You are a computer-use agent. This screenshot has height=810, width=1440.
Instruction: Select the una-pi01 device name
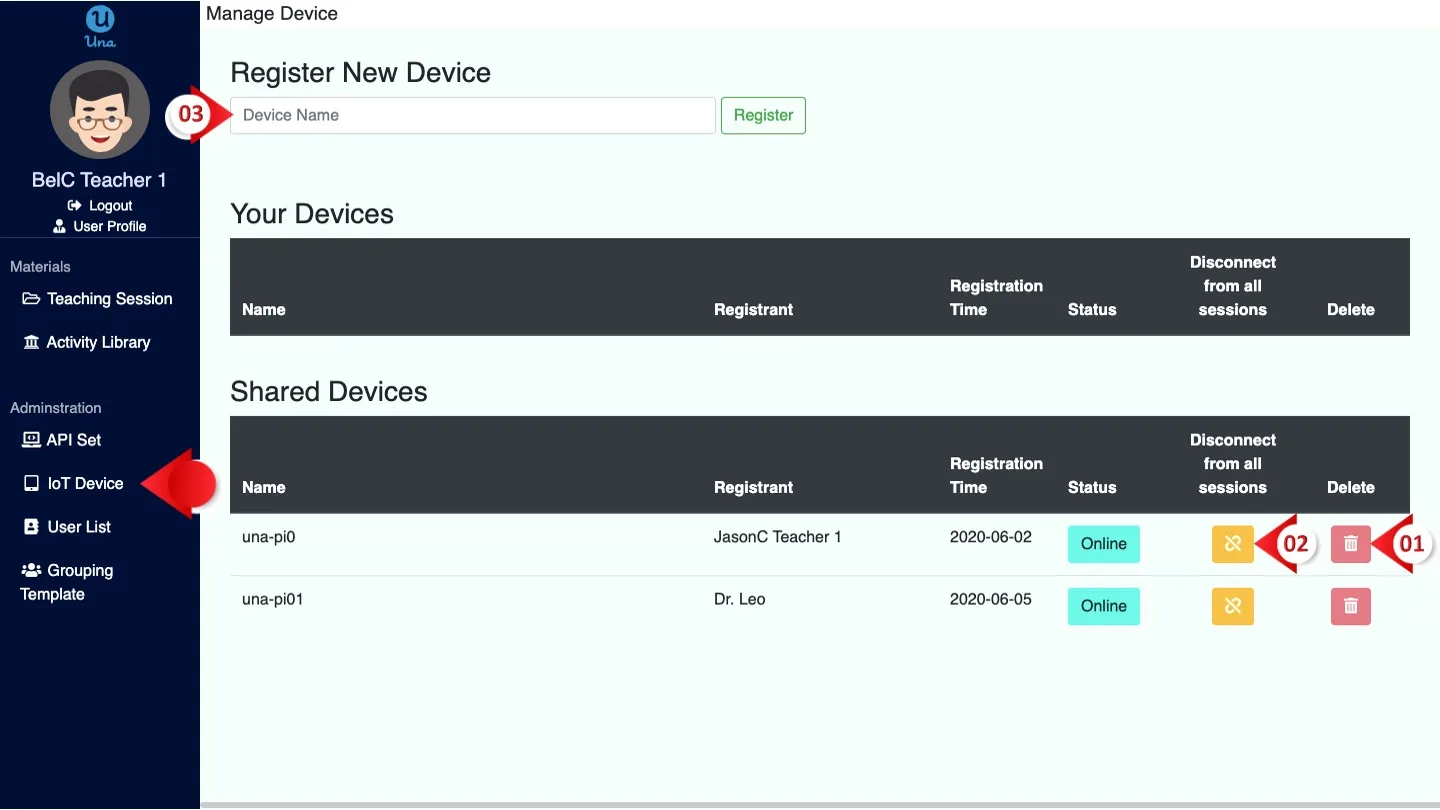pos(273,599)
